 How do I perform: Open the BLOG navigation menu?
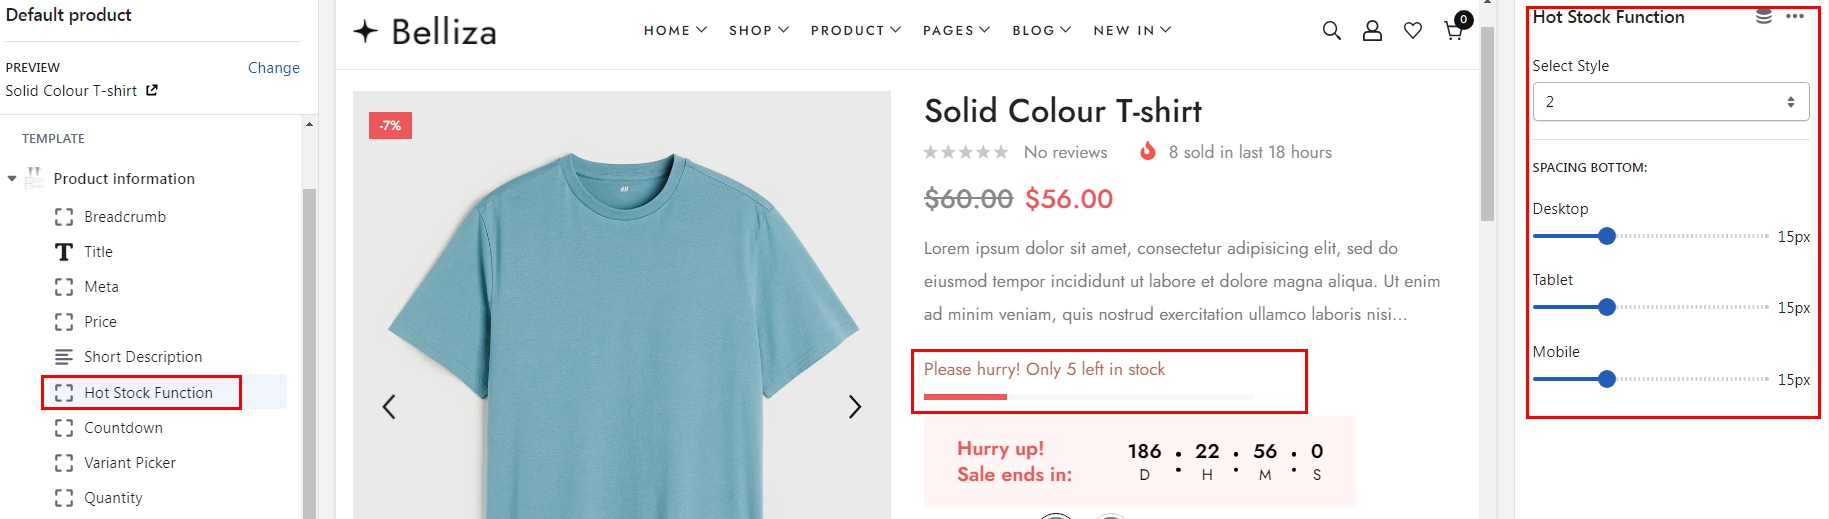click(x=1041, y=31)
